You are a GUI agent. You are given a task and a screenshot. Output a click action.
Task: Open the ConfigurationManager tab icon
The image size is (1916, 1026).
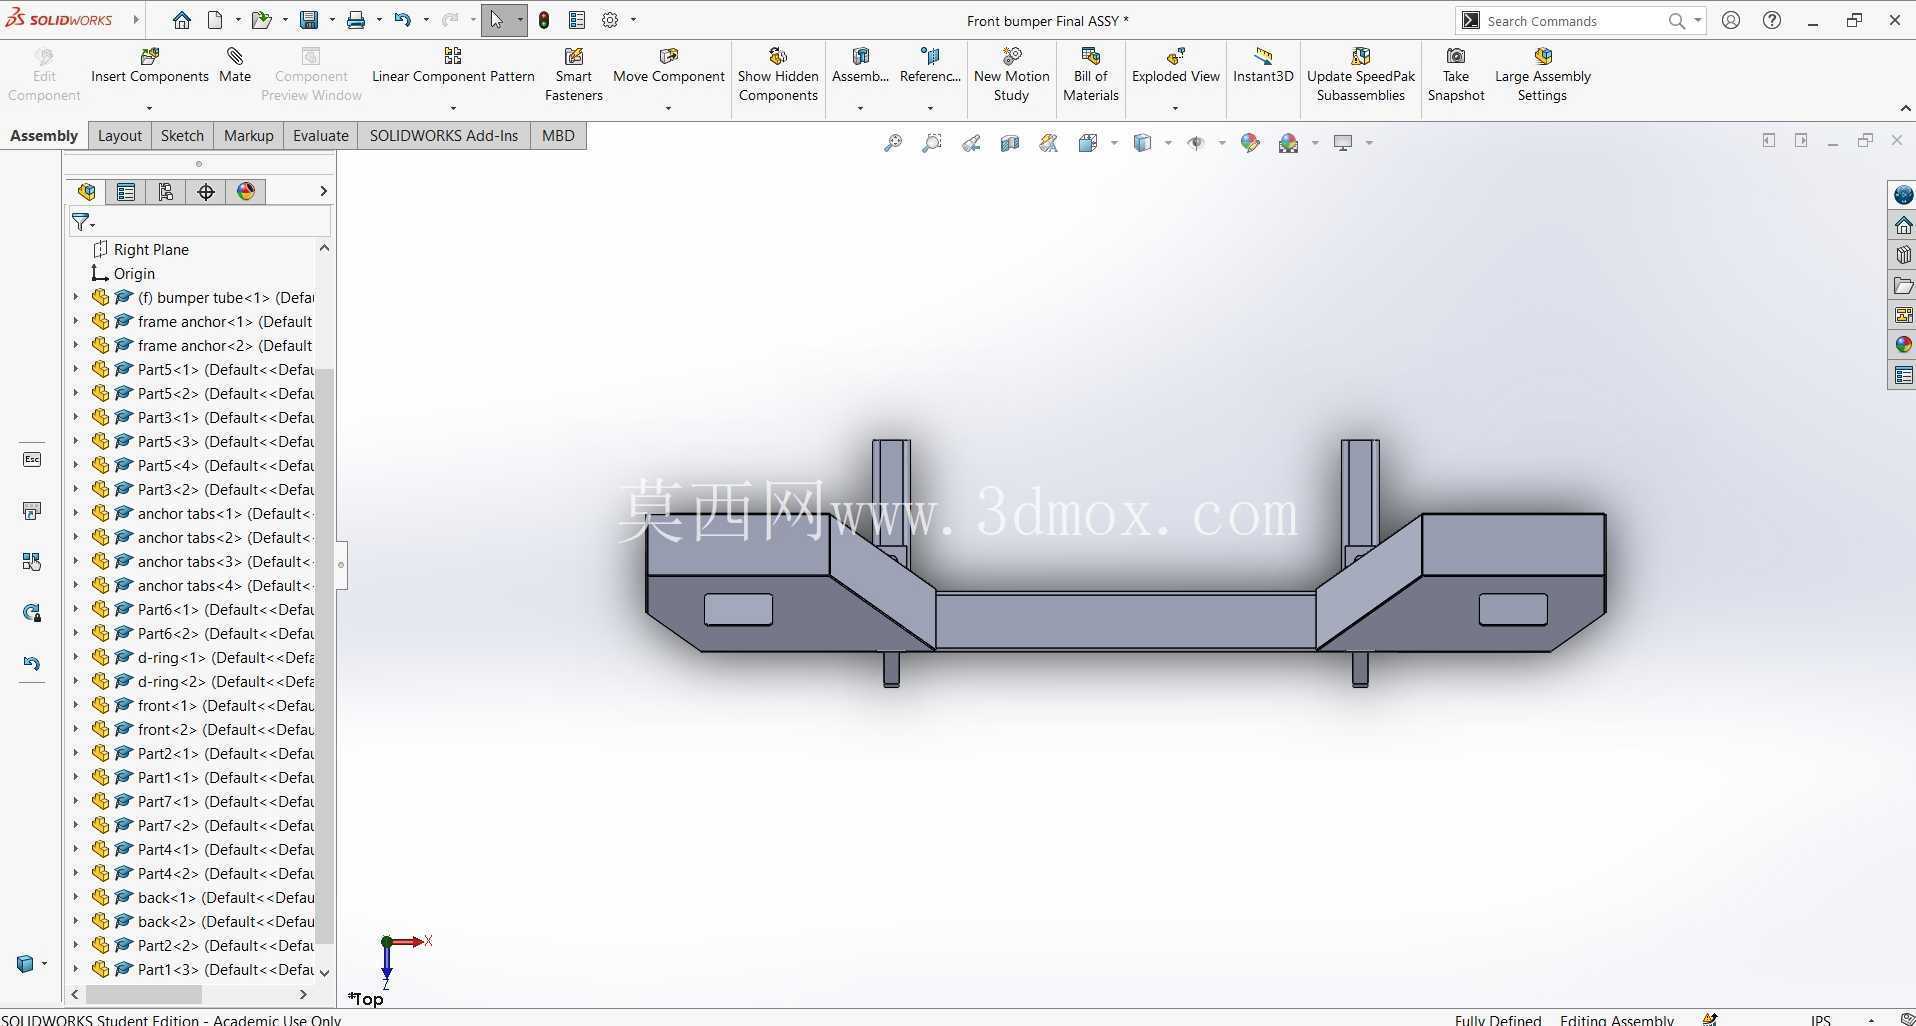point(166,191)
